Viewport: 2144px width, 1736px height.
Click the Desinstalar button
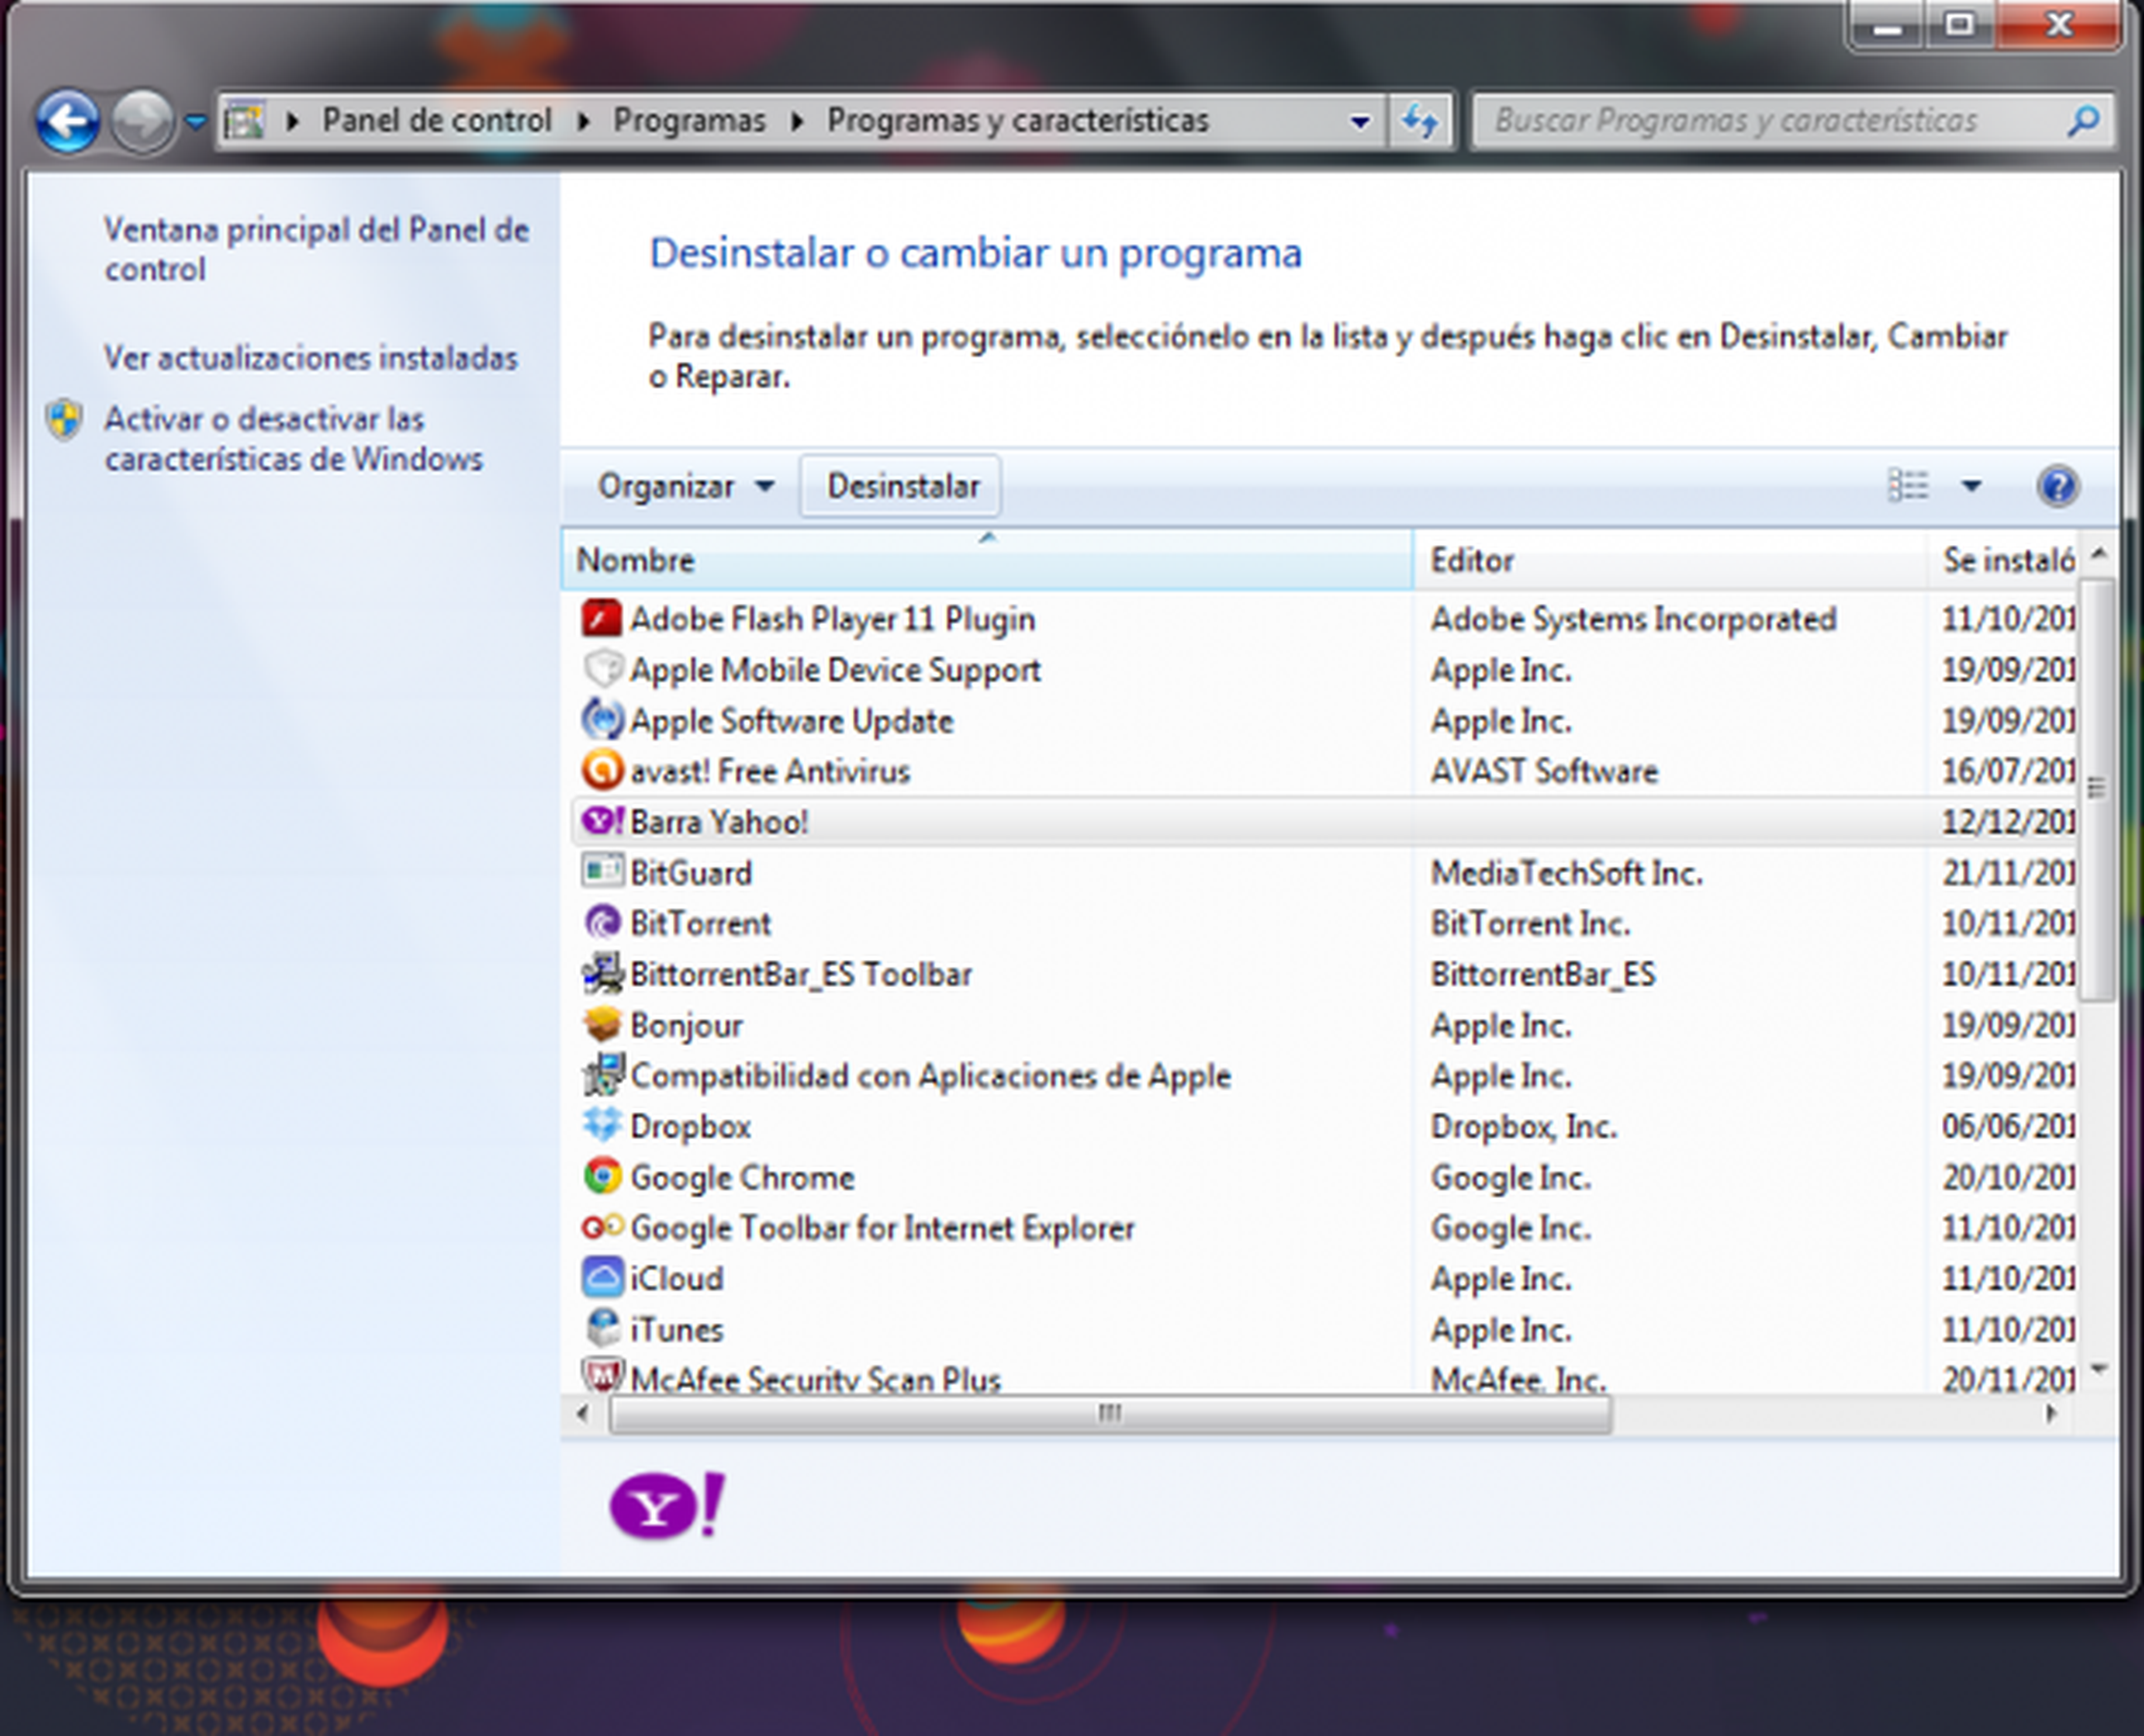901,486
